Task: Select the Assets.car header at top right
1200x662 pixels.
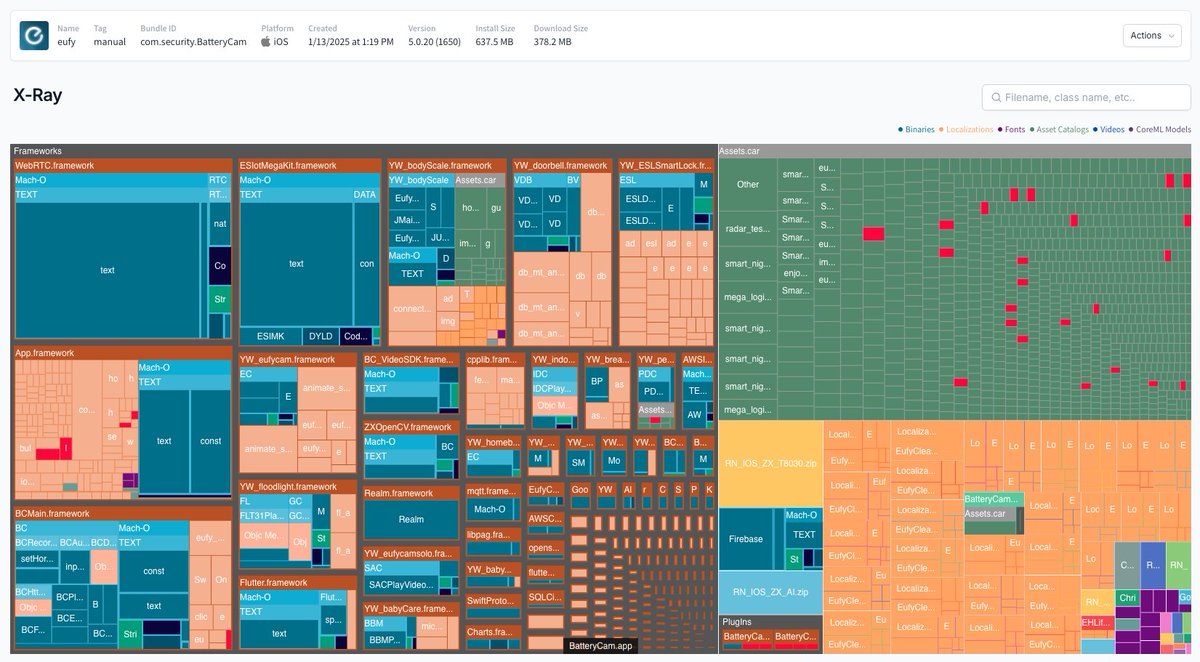Action: 954,150
